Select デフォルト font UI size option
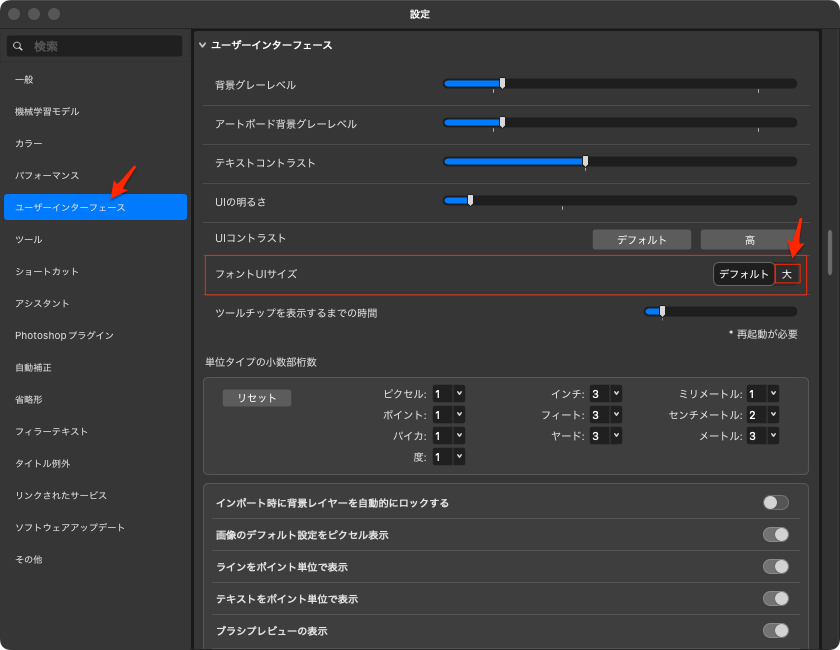Screen dimensions: 840x650 (744, 274)
